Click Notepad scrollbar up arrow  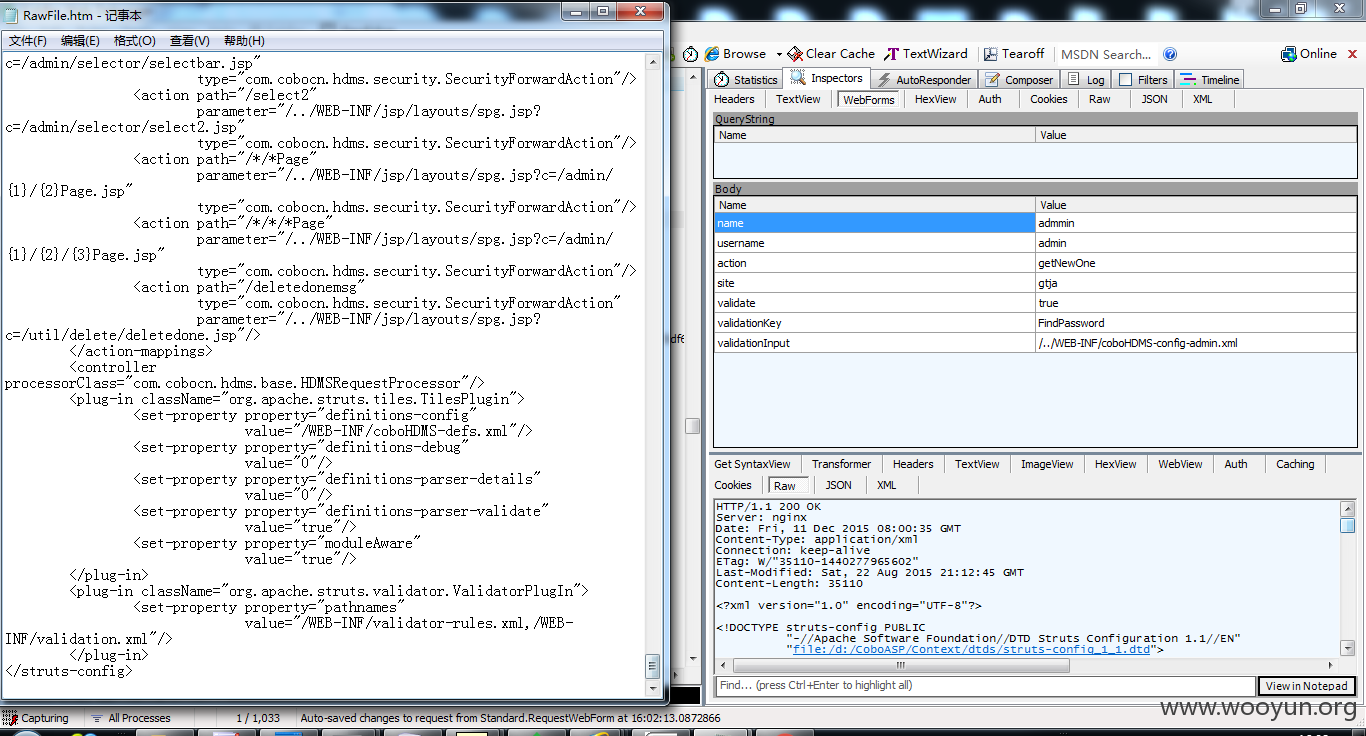pyautogui.click(x=652, y=61)
